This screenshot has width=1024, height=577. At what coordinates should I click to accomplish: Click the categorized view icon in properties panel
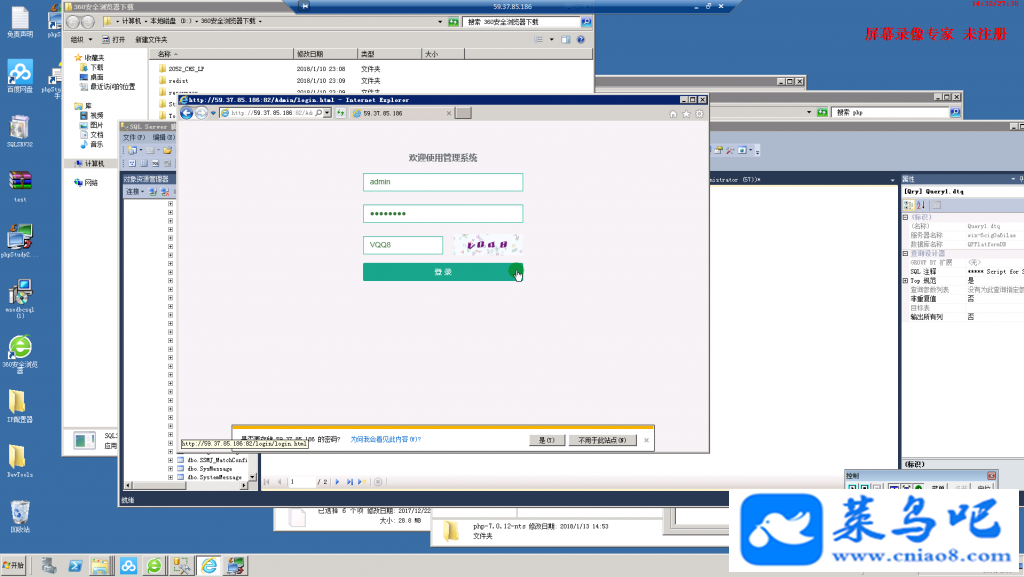(x=908, y=205)
